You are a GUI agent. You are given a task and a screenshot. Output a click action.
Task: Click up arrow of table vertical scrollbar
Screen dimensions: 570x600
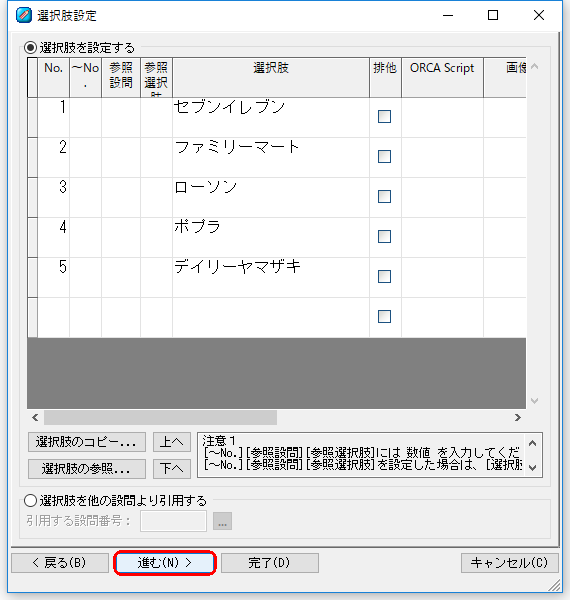pos(535,66)
